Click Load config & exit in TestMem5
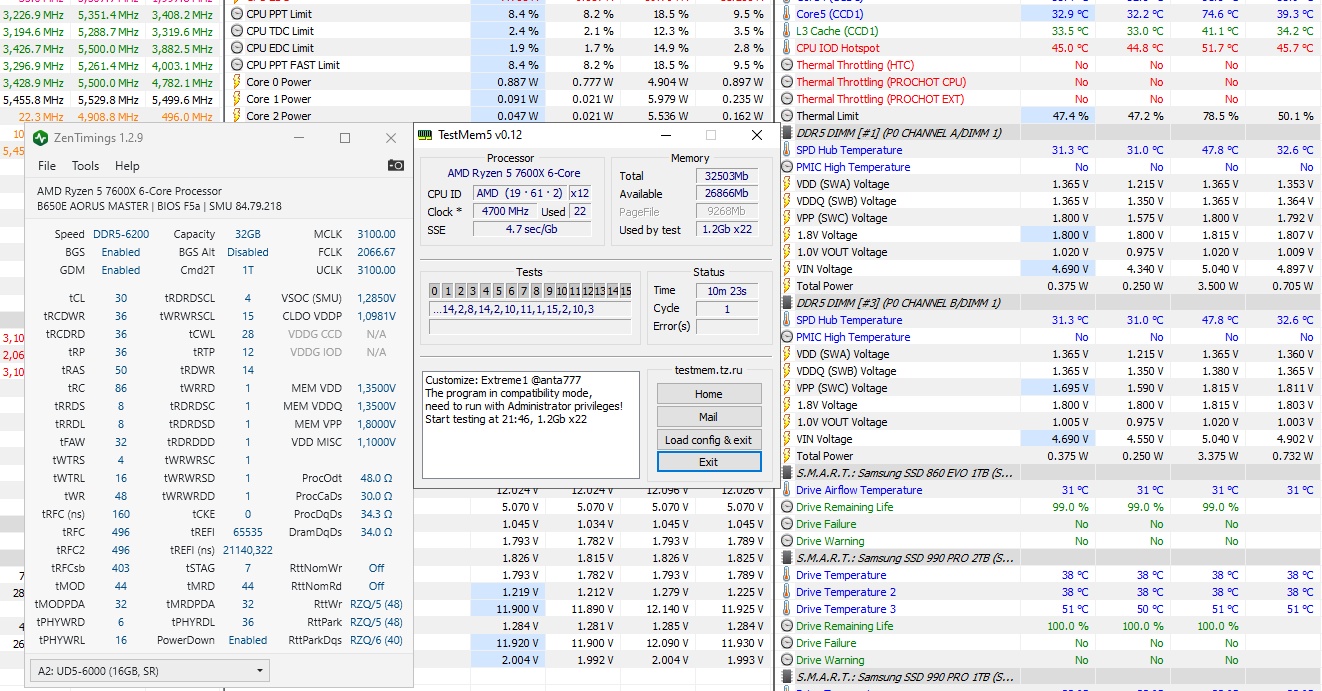1322x691 pixels. [709, 440]
